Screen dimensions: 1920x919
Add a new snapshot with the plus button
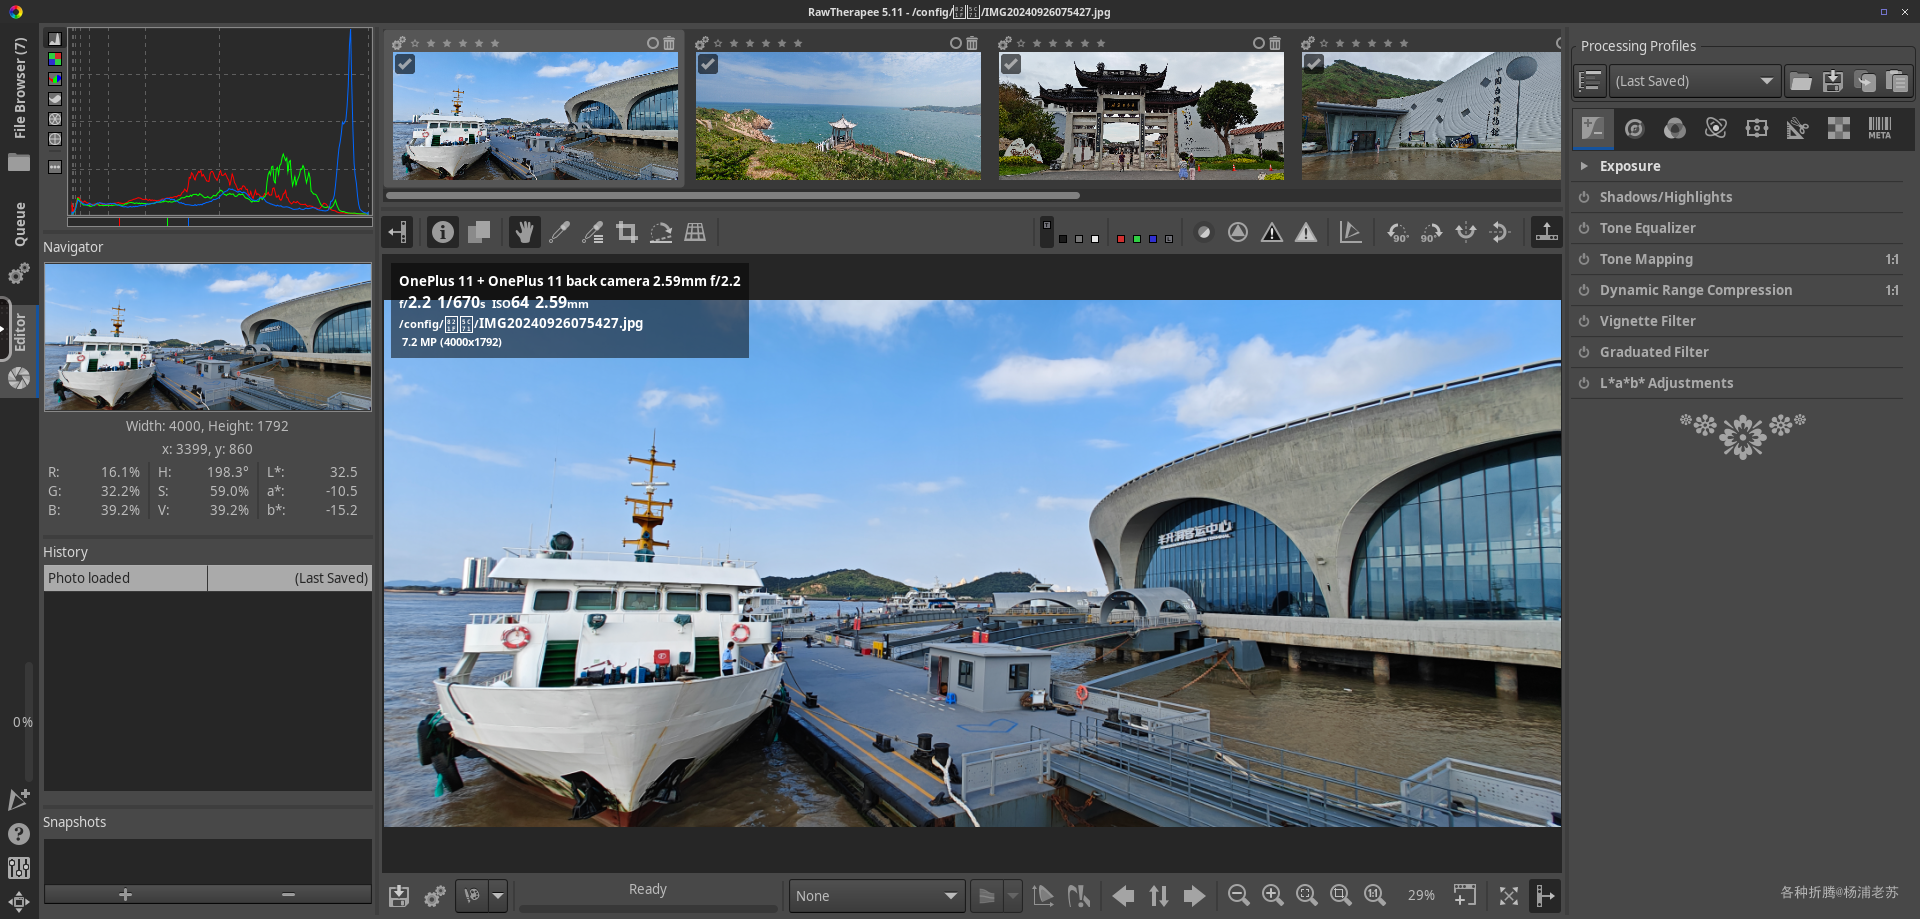point(125,894)
